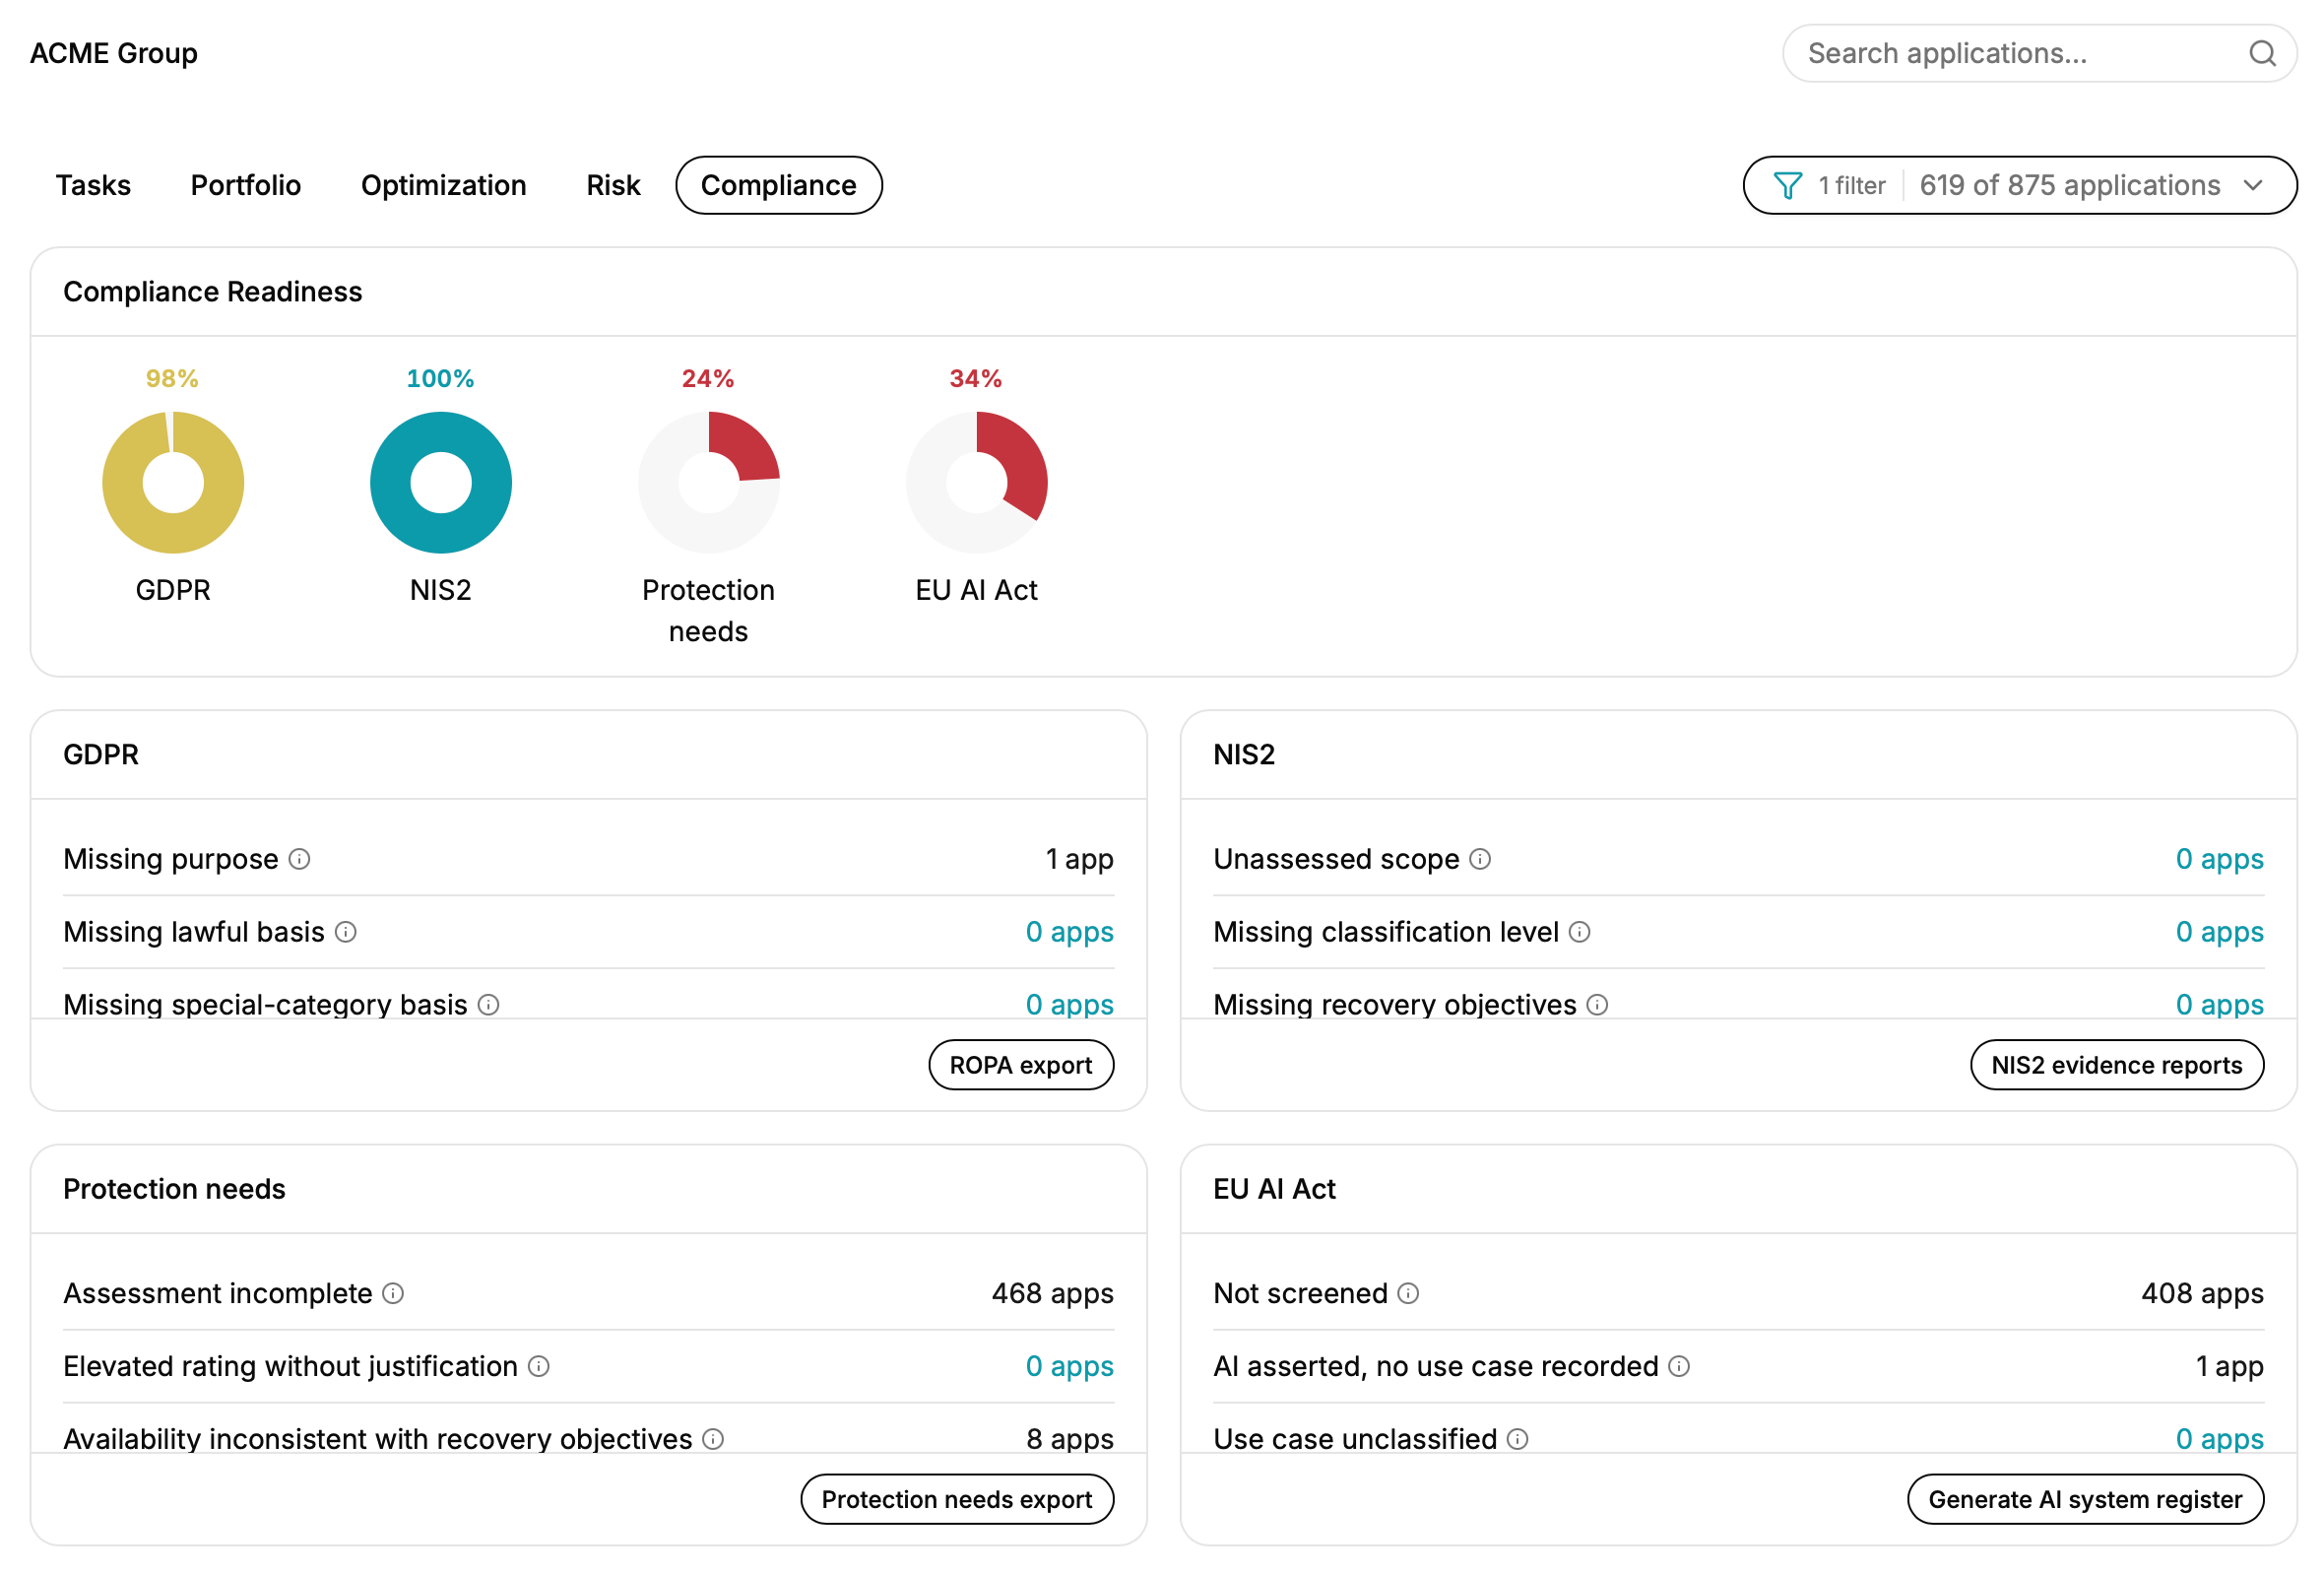
Task: Click 408 apps for Not screened
Action: pyautogui.click(x=2202, y=1293)
